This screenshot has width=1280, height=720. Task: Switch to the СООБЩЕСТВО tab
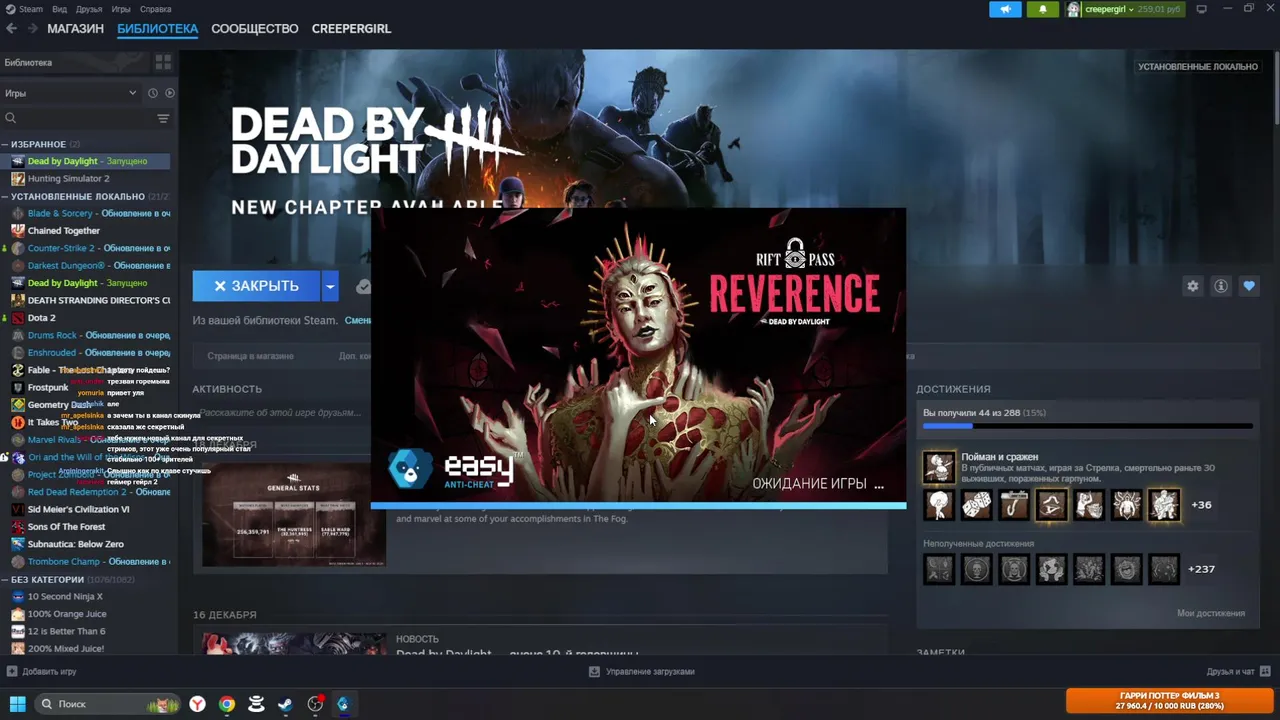point(255,29)
